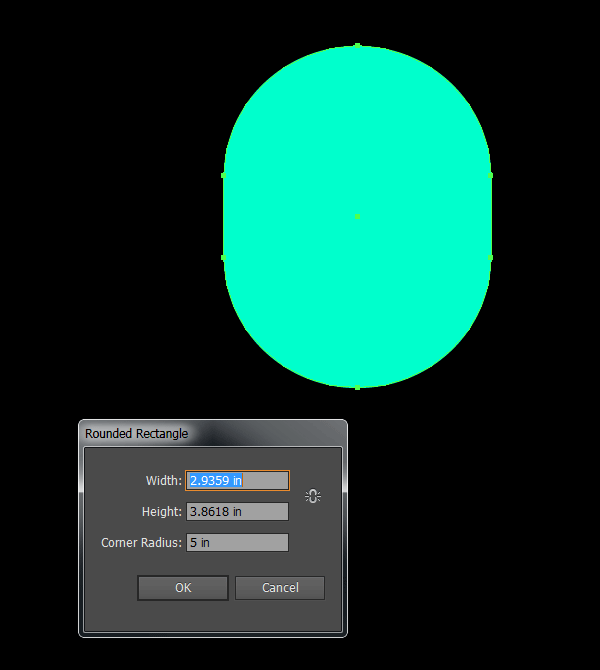Click the lower-left side anchor point
The height and width of the screenshot is (670, 600).
223,257
